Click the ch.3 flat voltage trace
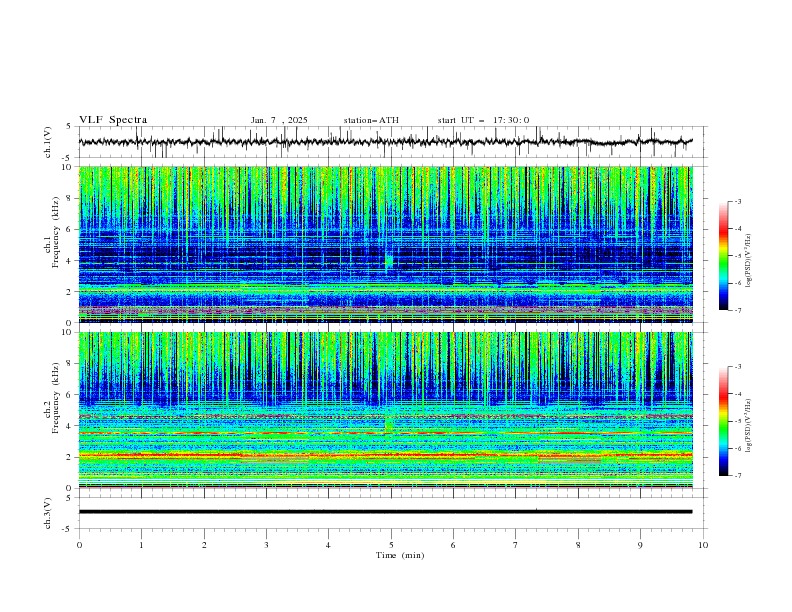This screenshot has width=792, height=612. coord(386,512)
